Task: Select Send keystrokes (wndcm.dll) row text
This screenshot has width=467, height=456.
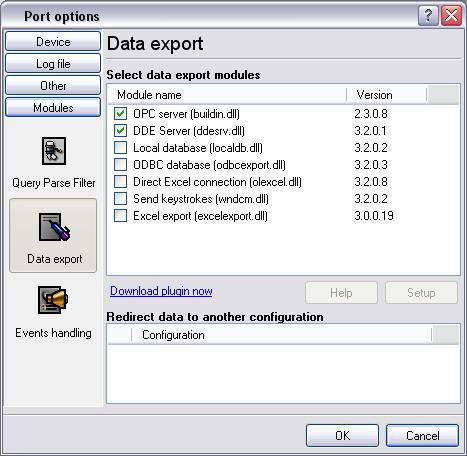Action: coord(201,199)
